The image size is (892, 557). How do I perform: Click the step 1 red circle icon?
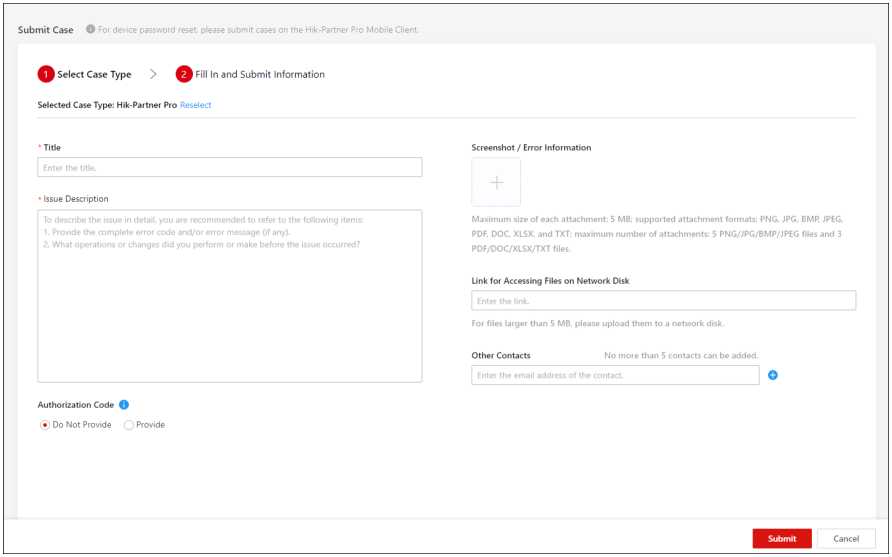click(46, 74)
